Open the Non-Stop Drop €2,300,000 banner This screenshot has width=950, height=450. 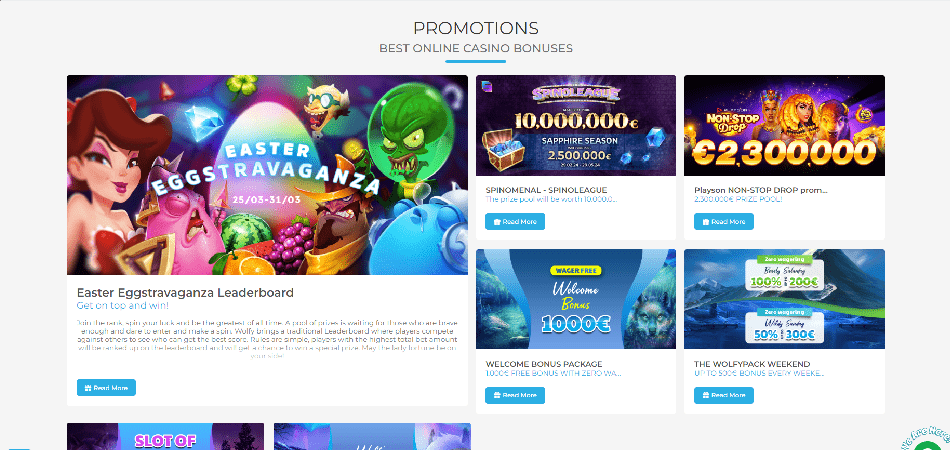coord(784,125)
